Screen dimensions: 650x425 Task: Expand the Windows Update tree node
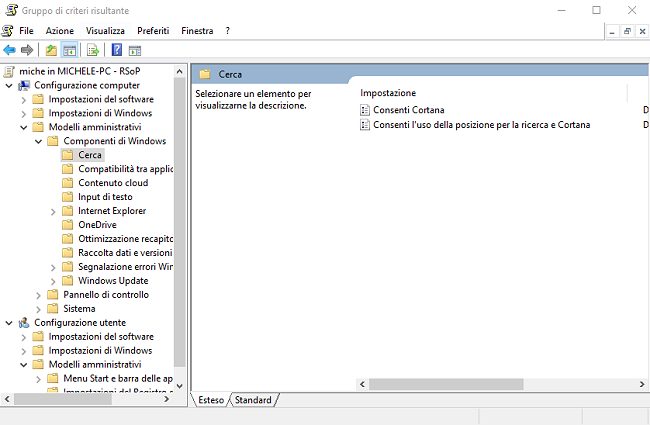tap(53, 281)
